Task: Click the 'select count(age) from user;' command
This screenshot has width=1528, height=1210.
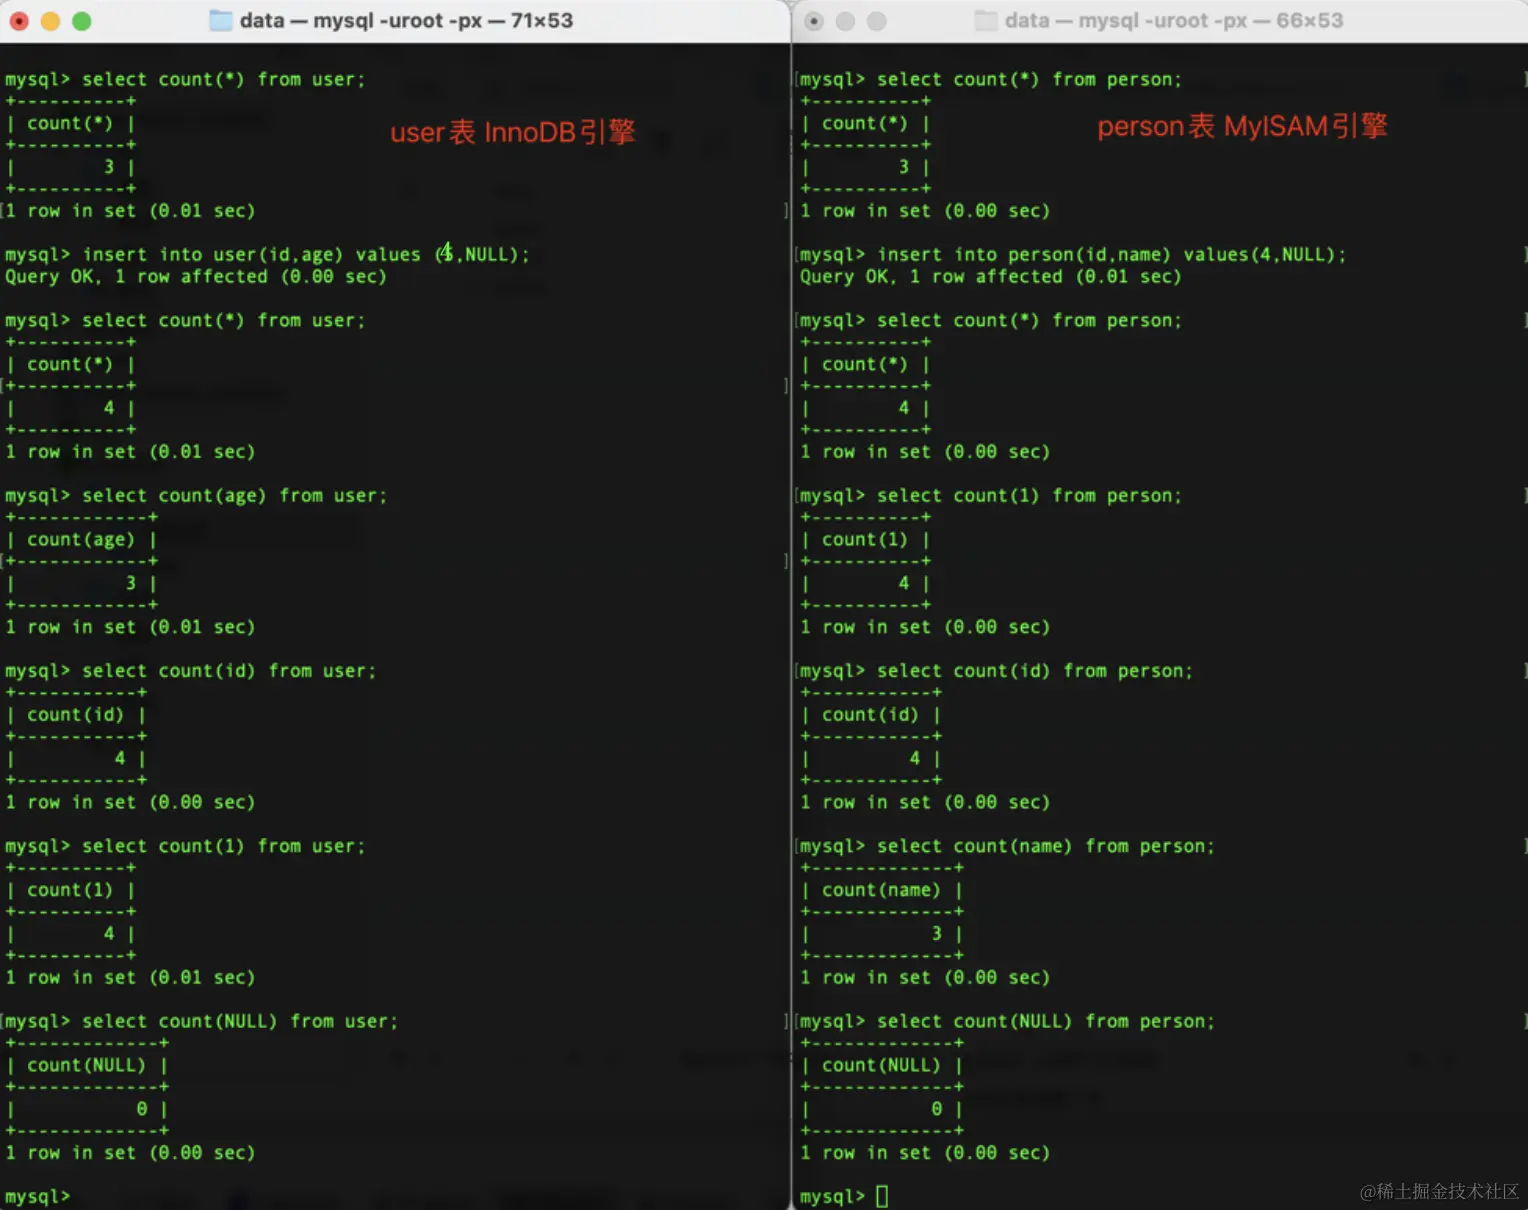Action: tap(234, 496)
